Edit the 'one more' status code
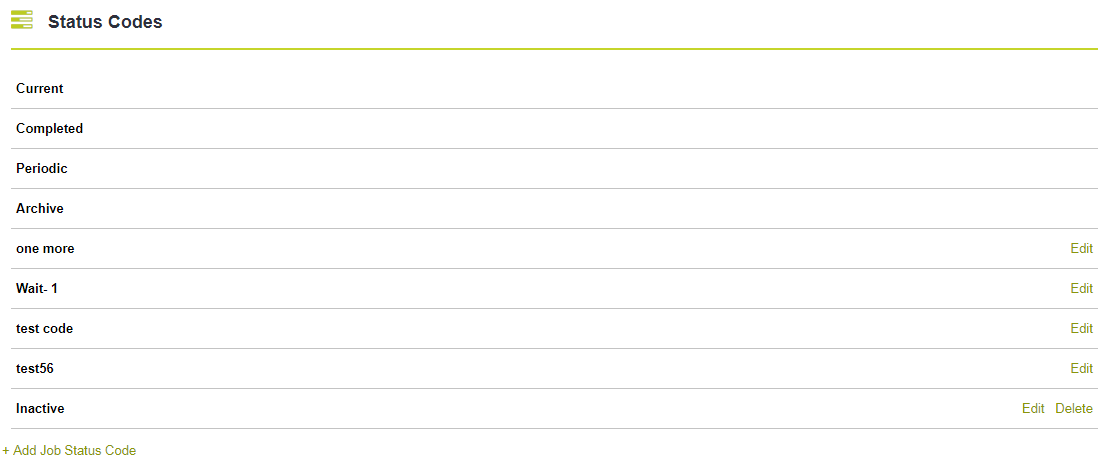Image resolution: width=1107 pixels, height=470 pixels. pyautogui.click(x=1082, y=248)
